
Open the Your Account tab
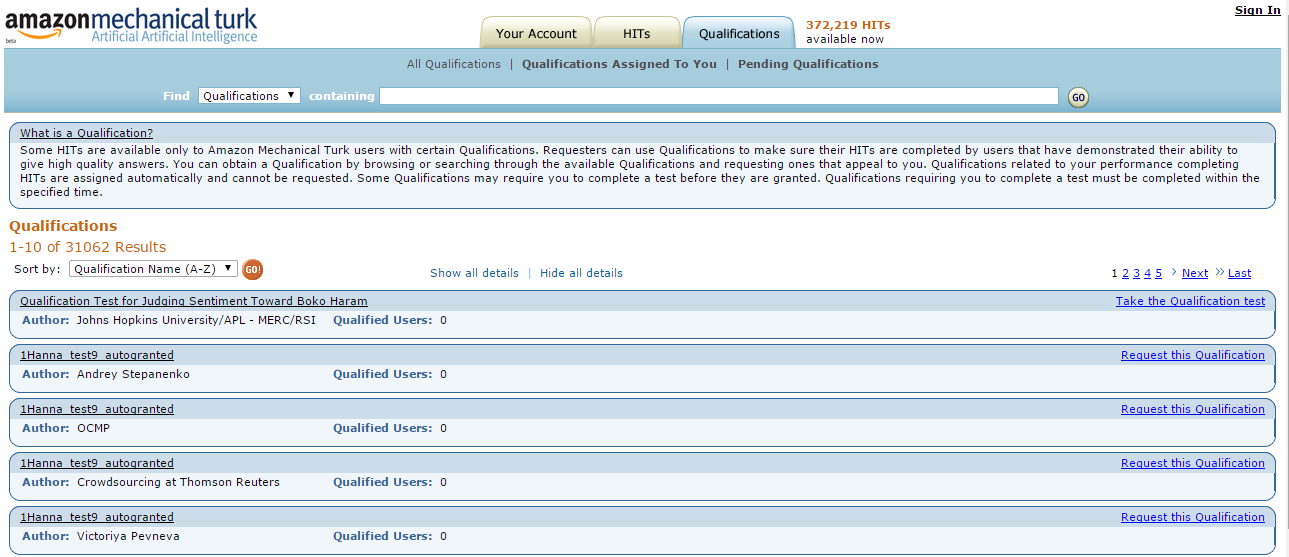coord(536,33)
